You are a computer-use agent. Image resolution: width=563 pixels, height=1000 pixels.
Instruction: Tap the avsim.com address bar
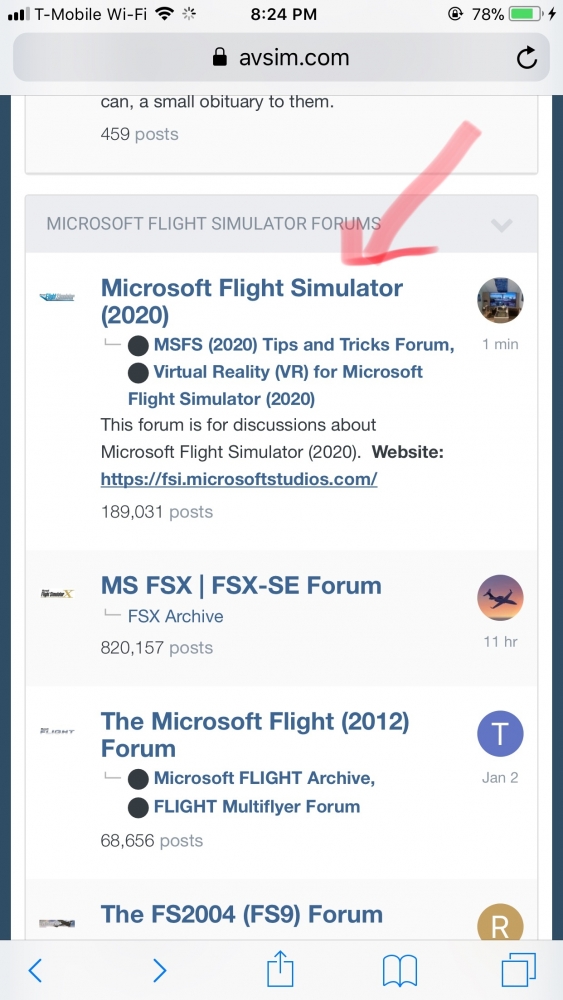click(x=281, y=58)
